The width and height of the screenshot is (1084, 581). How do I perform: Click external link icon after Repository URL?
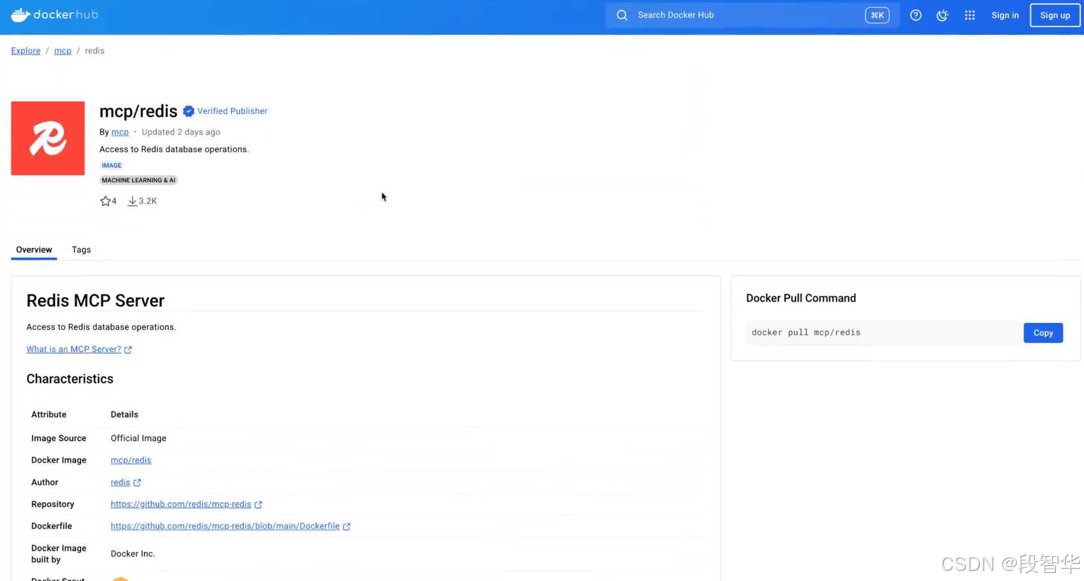[x=258, y=505]
